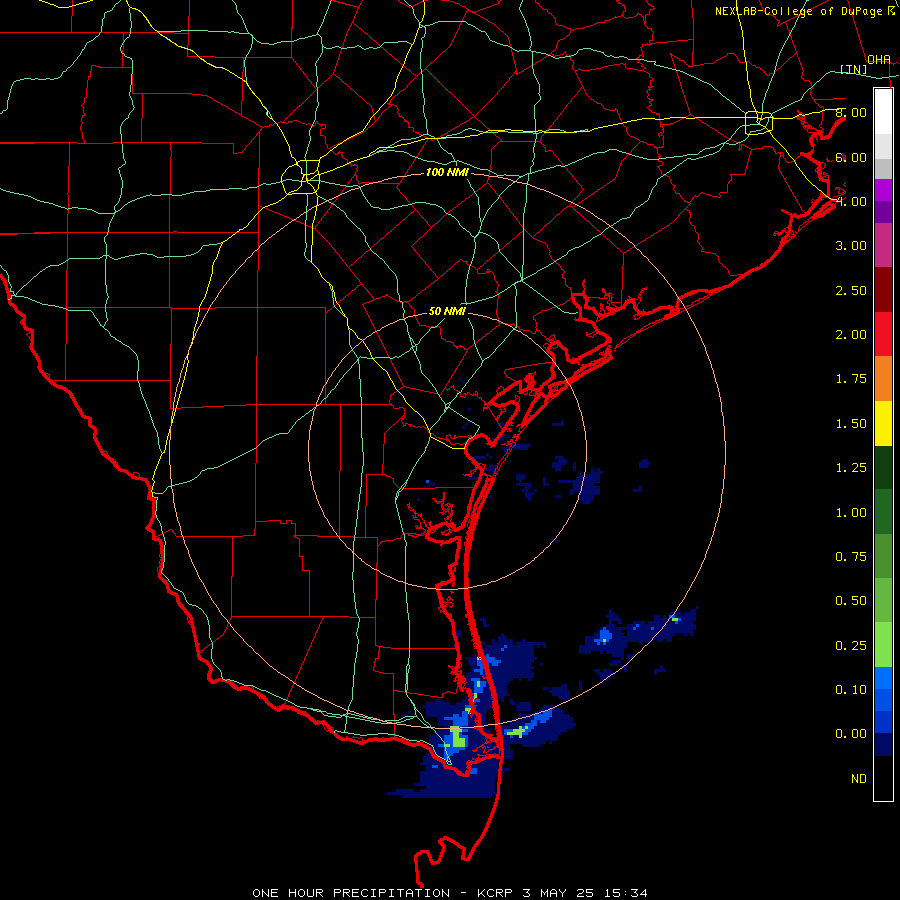Click the 50 NMI range ring label
Image resolution: width=900 pixels, height=900 pixels.
(447, 311)
